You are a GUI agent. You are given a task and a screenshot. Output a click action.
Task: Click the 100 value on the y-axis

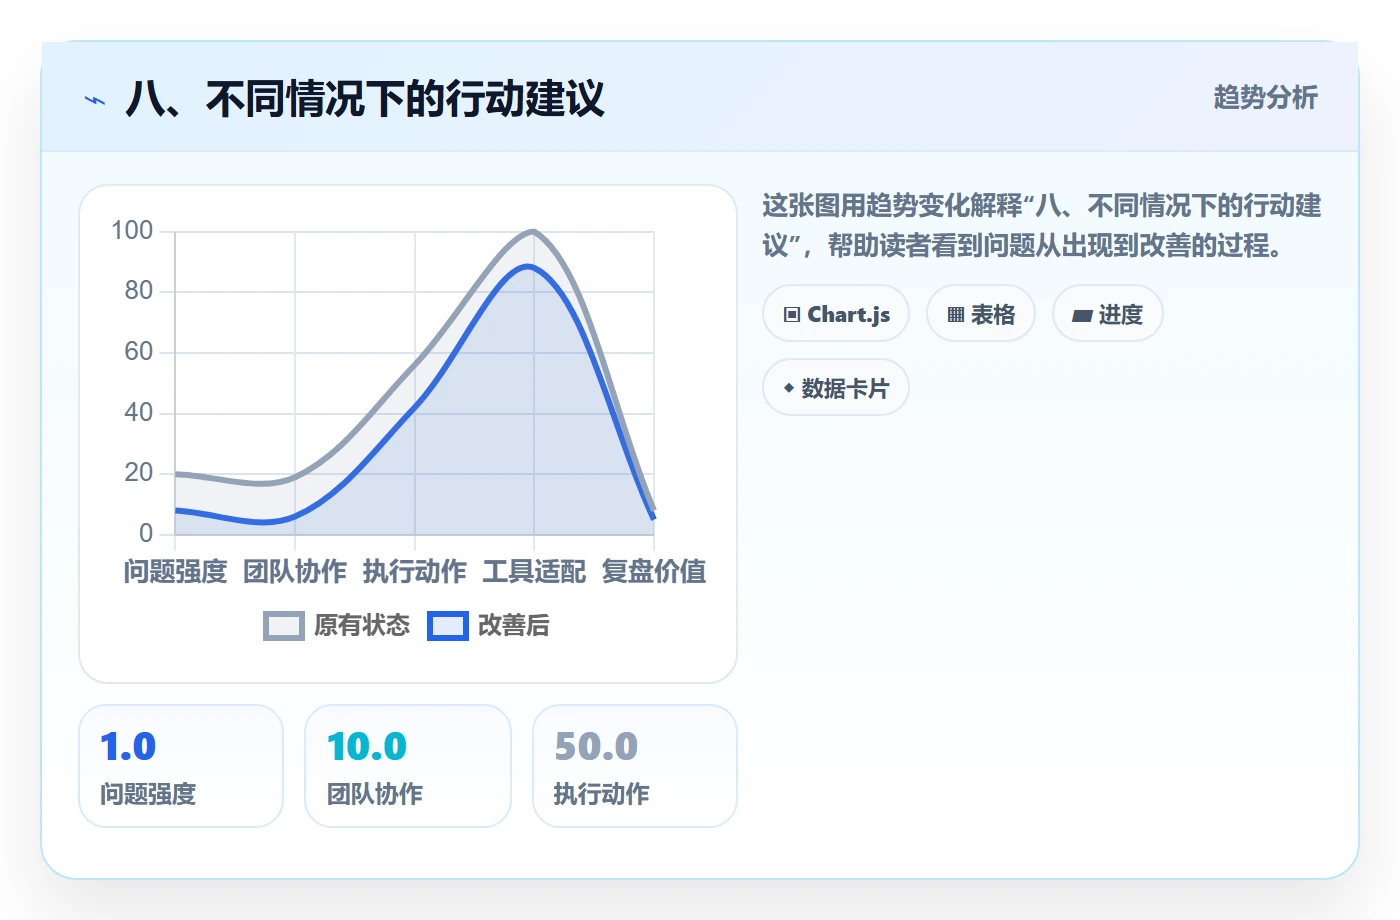click(132, 231)
